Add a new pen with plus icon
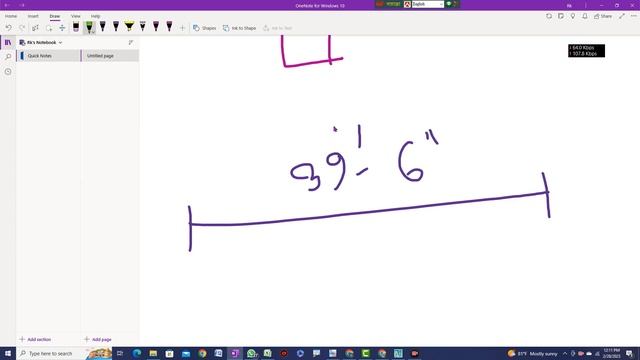This screenshot has height=360, width=640. coord(182,28)
